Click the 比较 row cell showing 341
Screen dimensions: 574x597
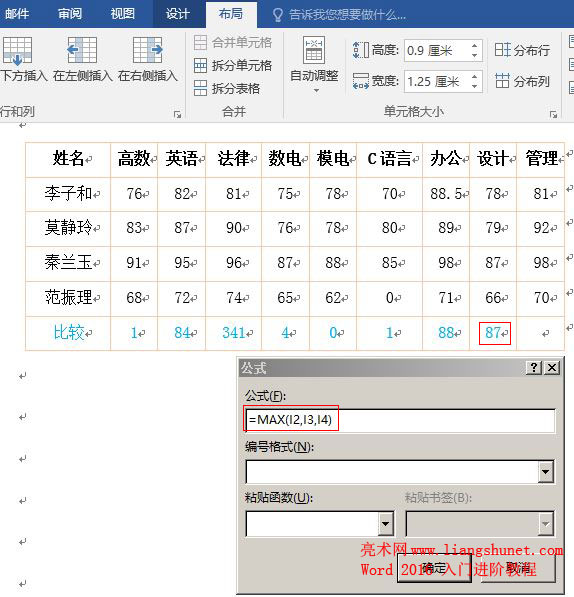(x=233, y=333)
